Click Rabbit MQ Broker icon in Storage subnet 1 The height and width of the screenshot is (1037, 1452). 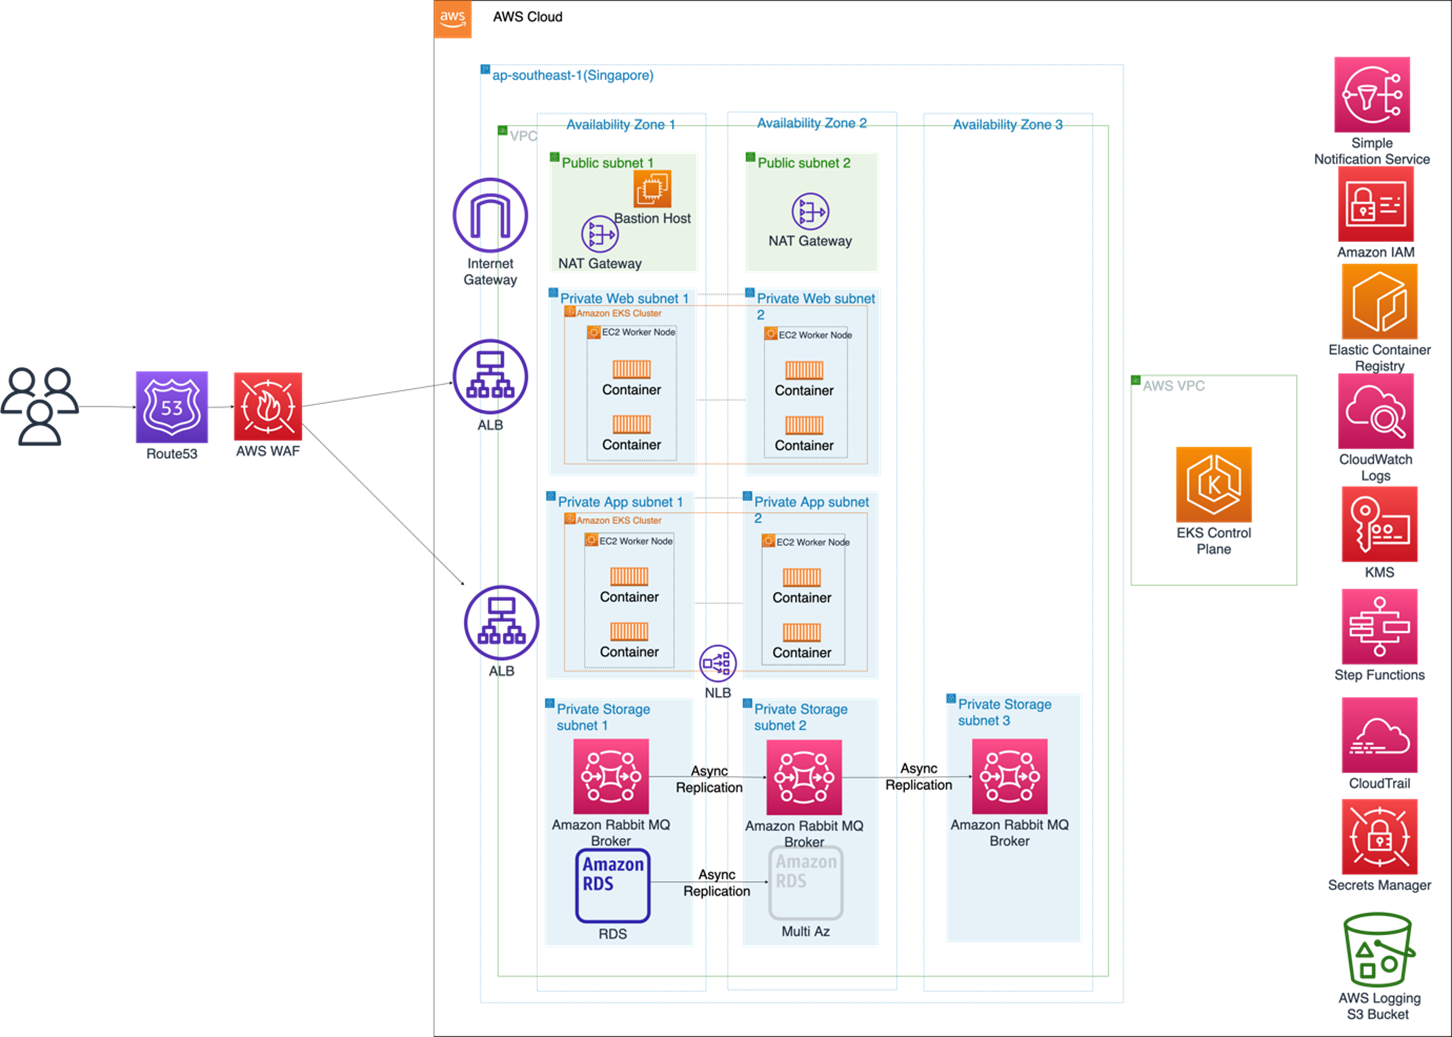click(611, 777)
